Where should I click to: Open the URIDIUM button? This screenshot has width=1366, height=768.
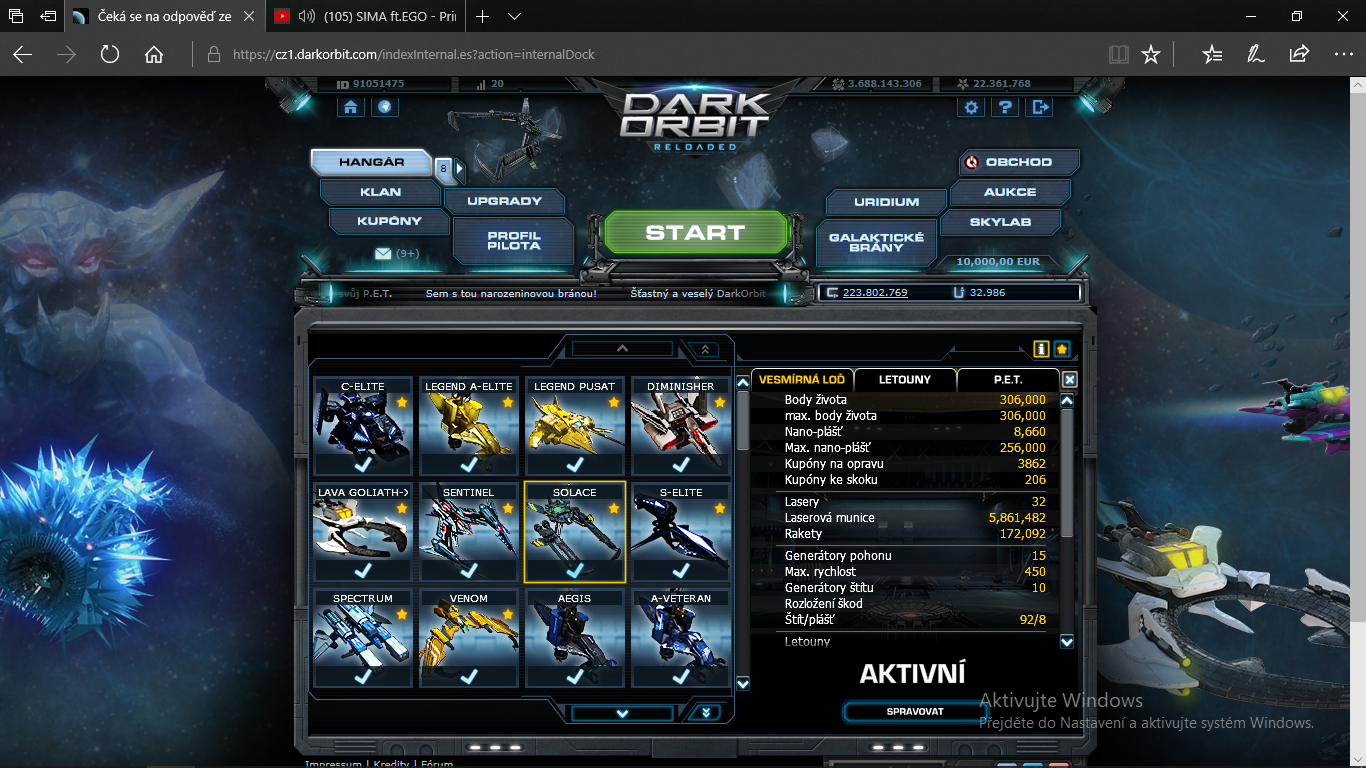(x=886, y=201)
